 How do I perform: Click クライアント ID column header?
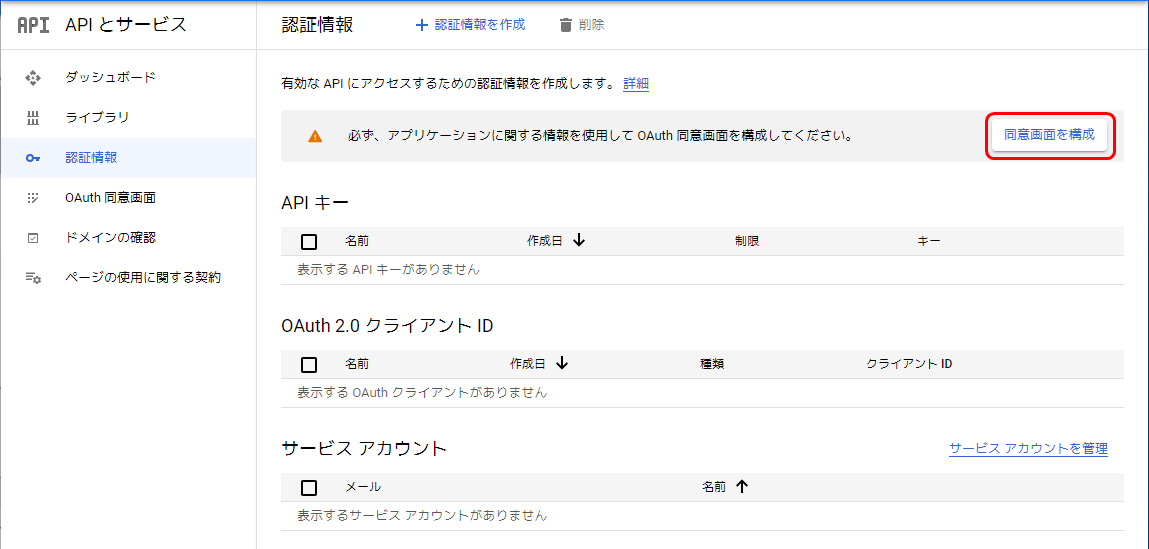pos(909,364)
